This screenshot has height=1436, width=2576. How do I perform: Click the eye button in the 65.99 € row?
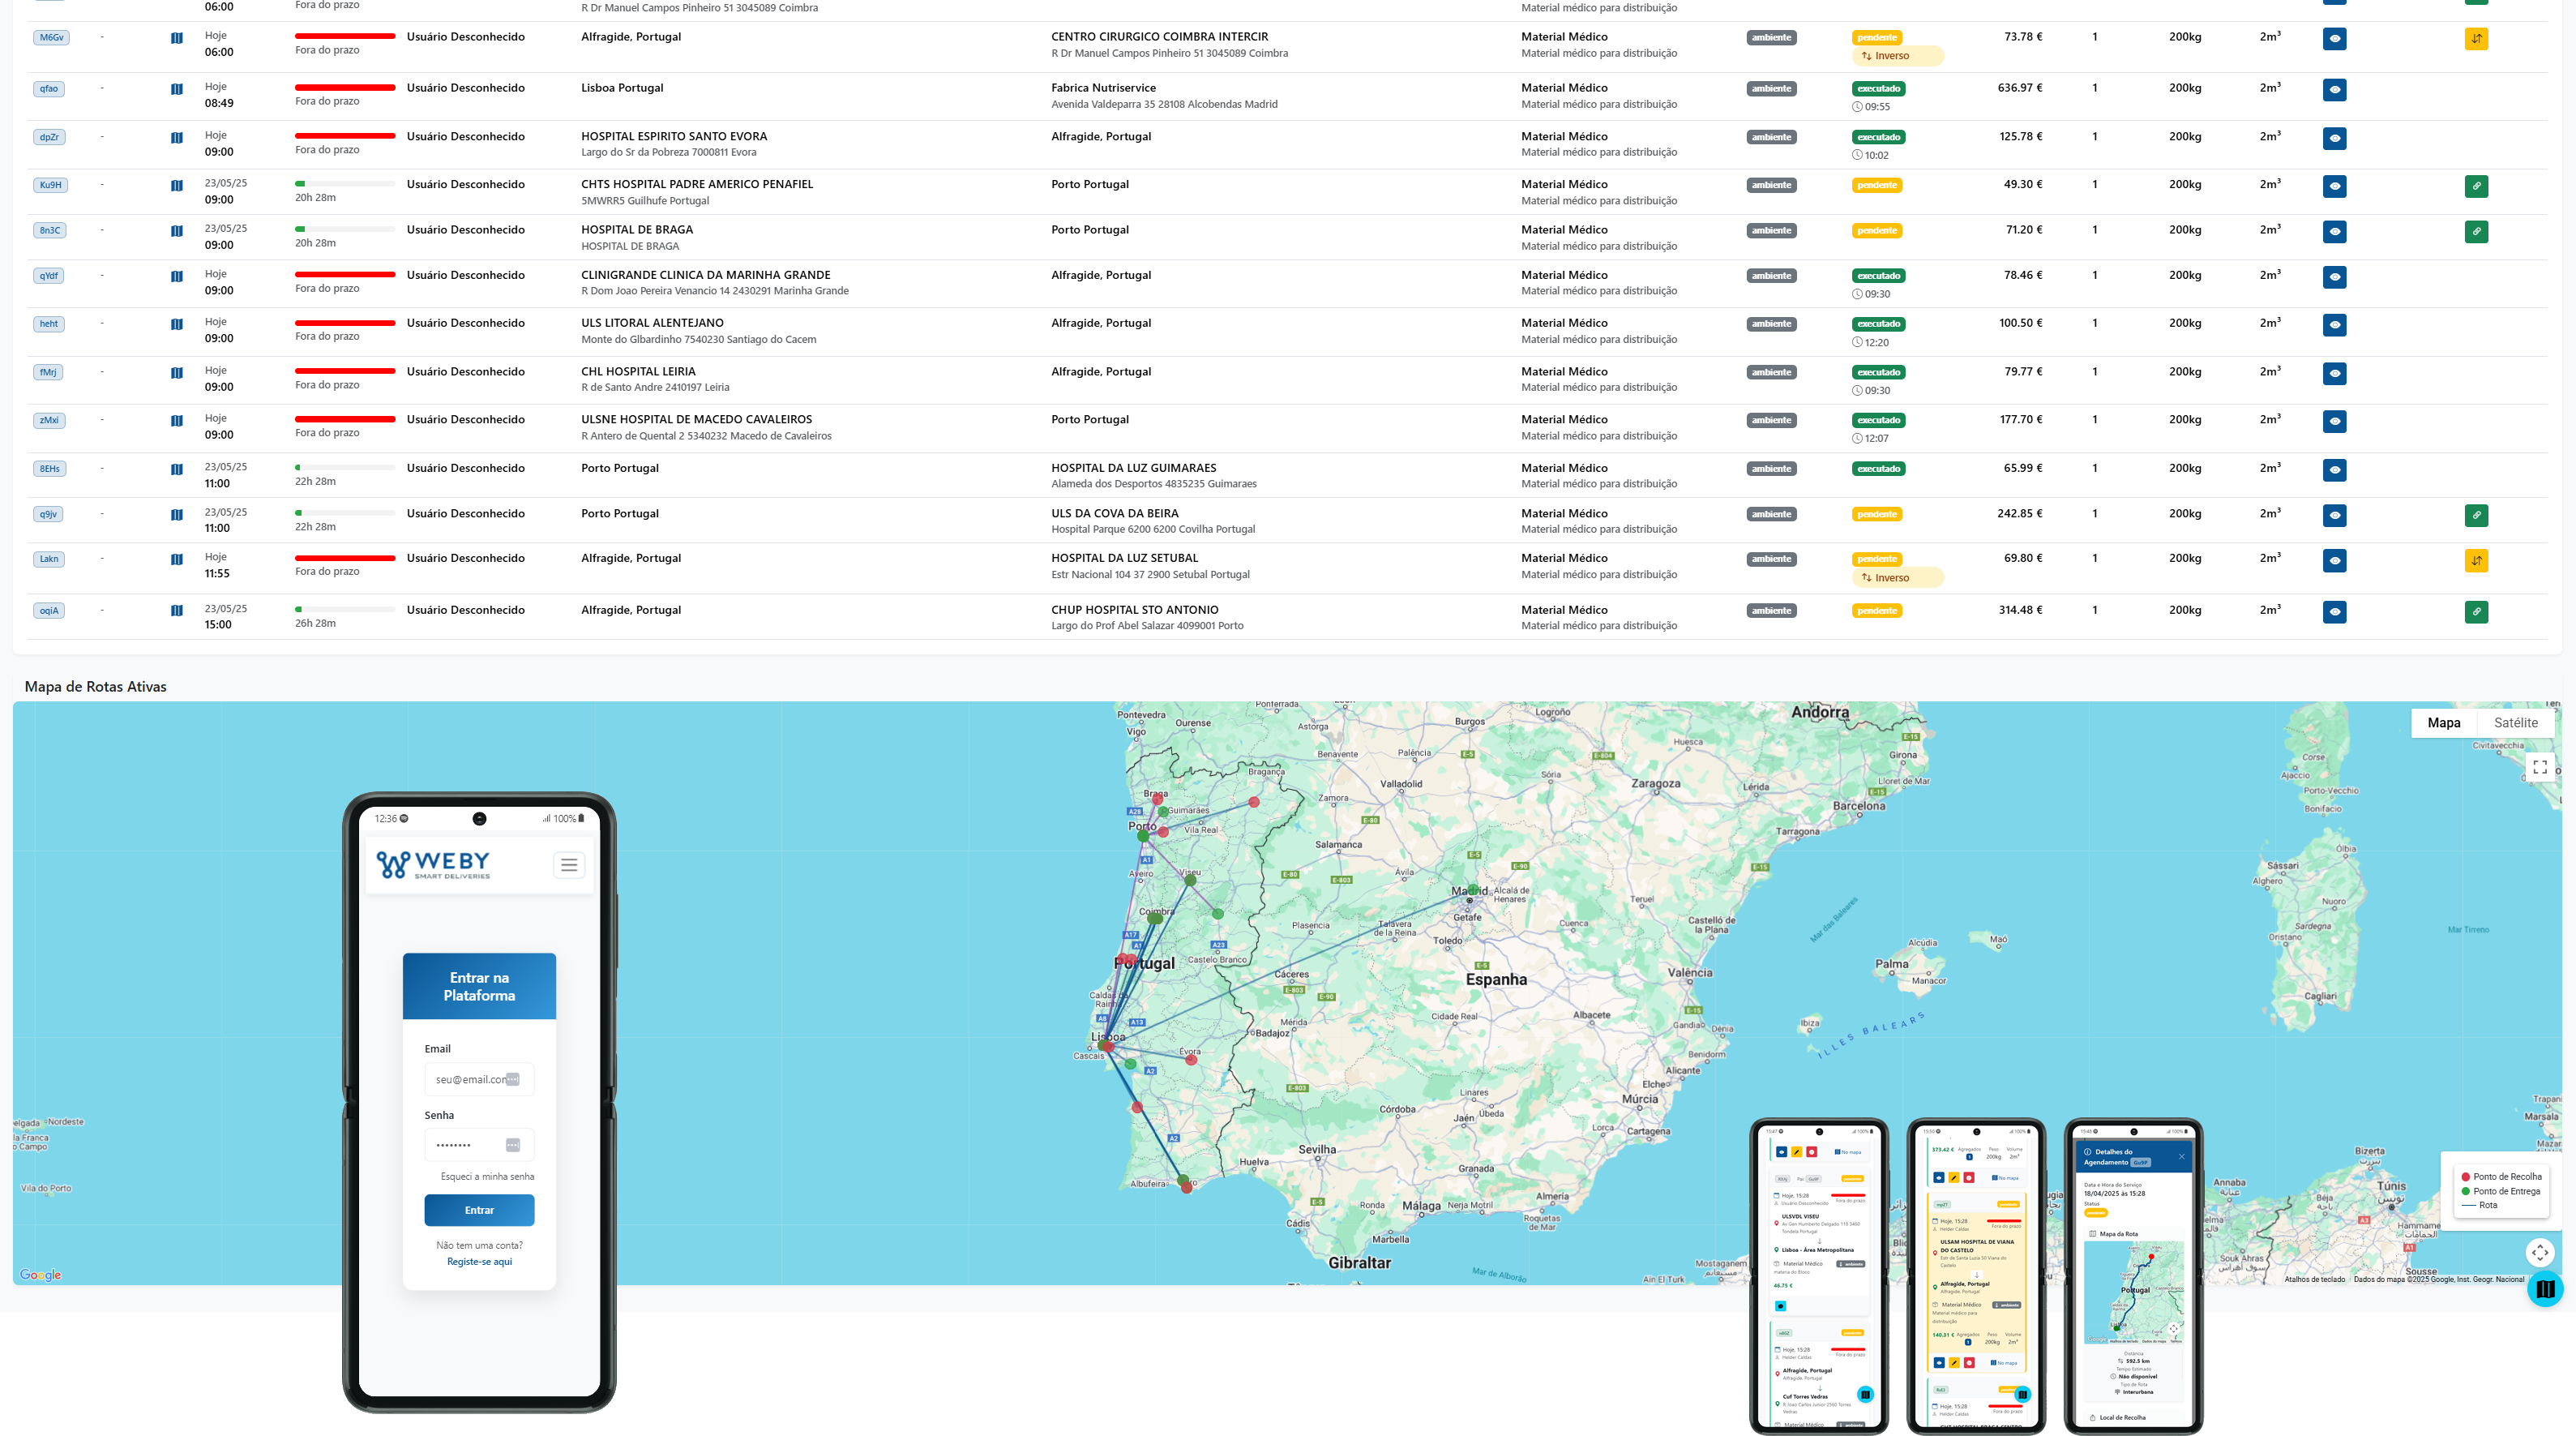coord(2334,470)
